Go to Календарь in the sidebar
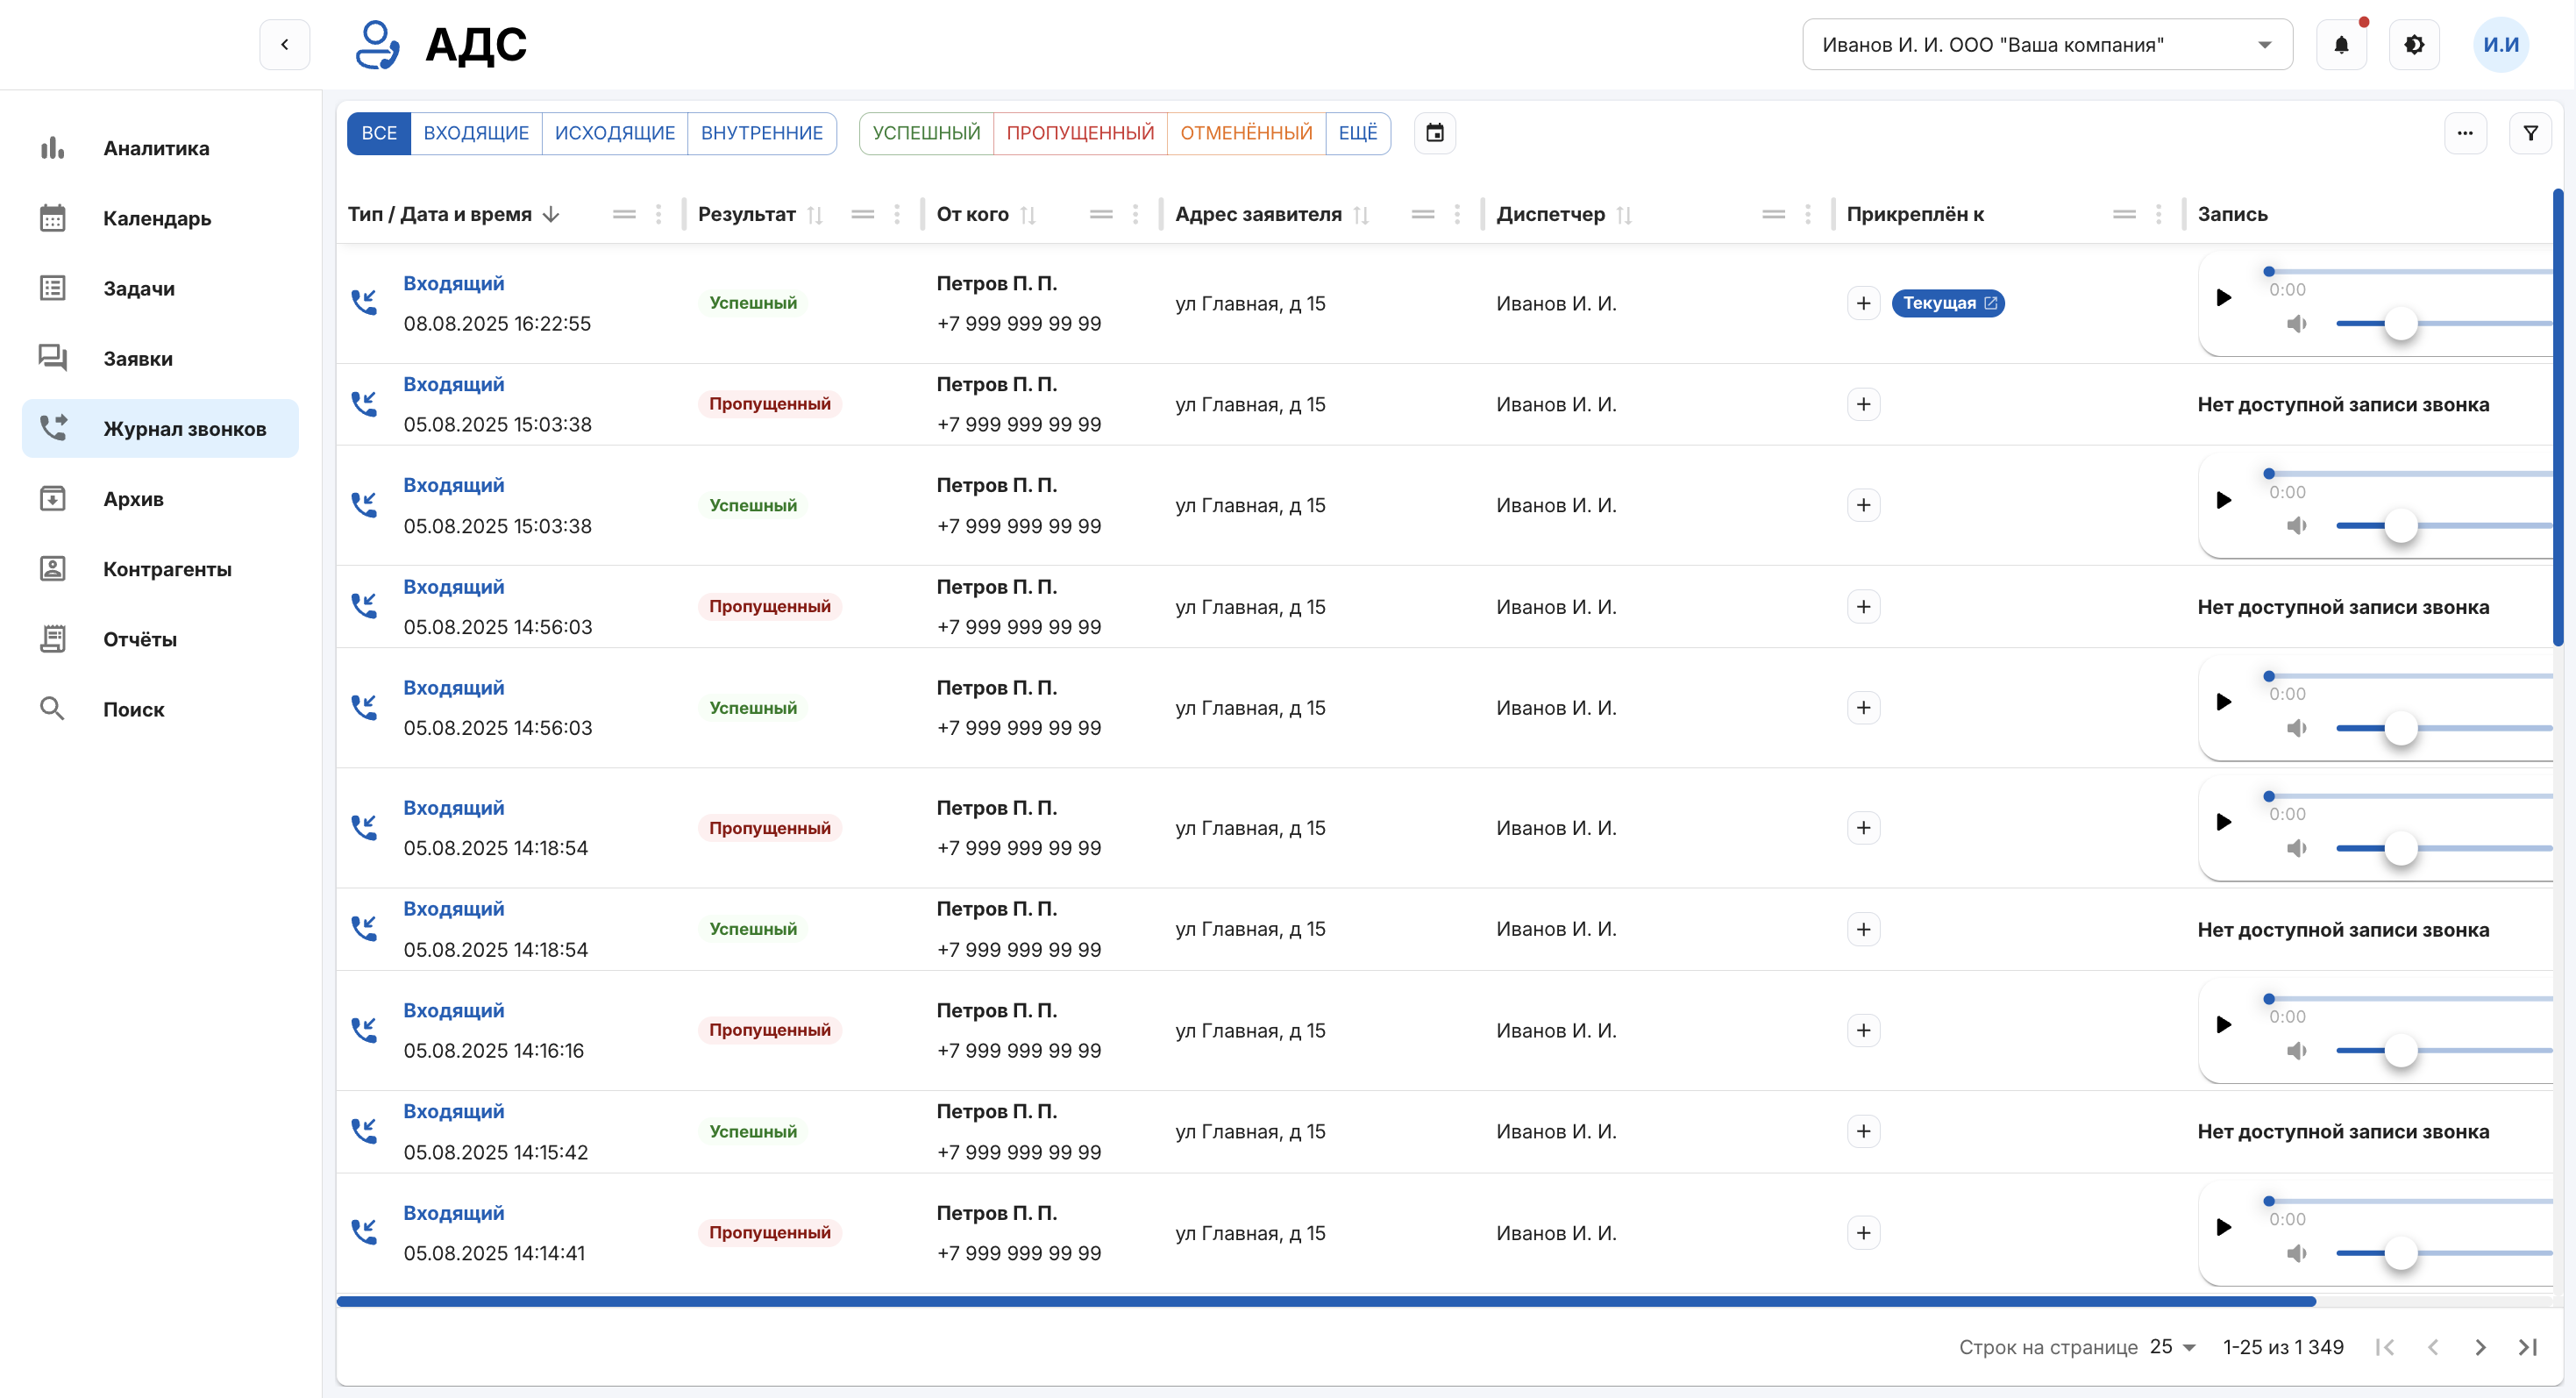The height and width of the screenshot is (1398, 2576). (160, 218)
